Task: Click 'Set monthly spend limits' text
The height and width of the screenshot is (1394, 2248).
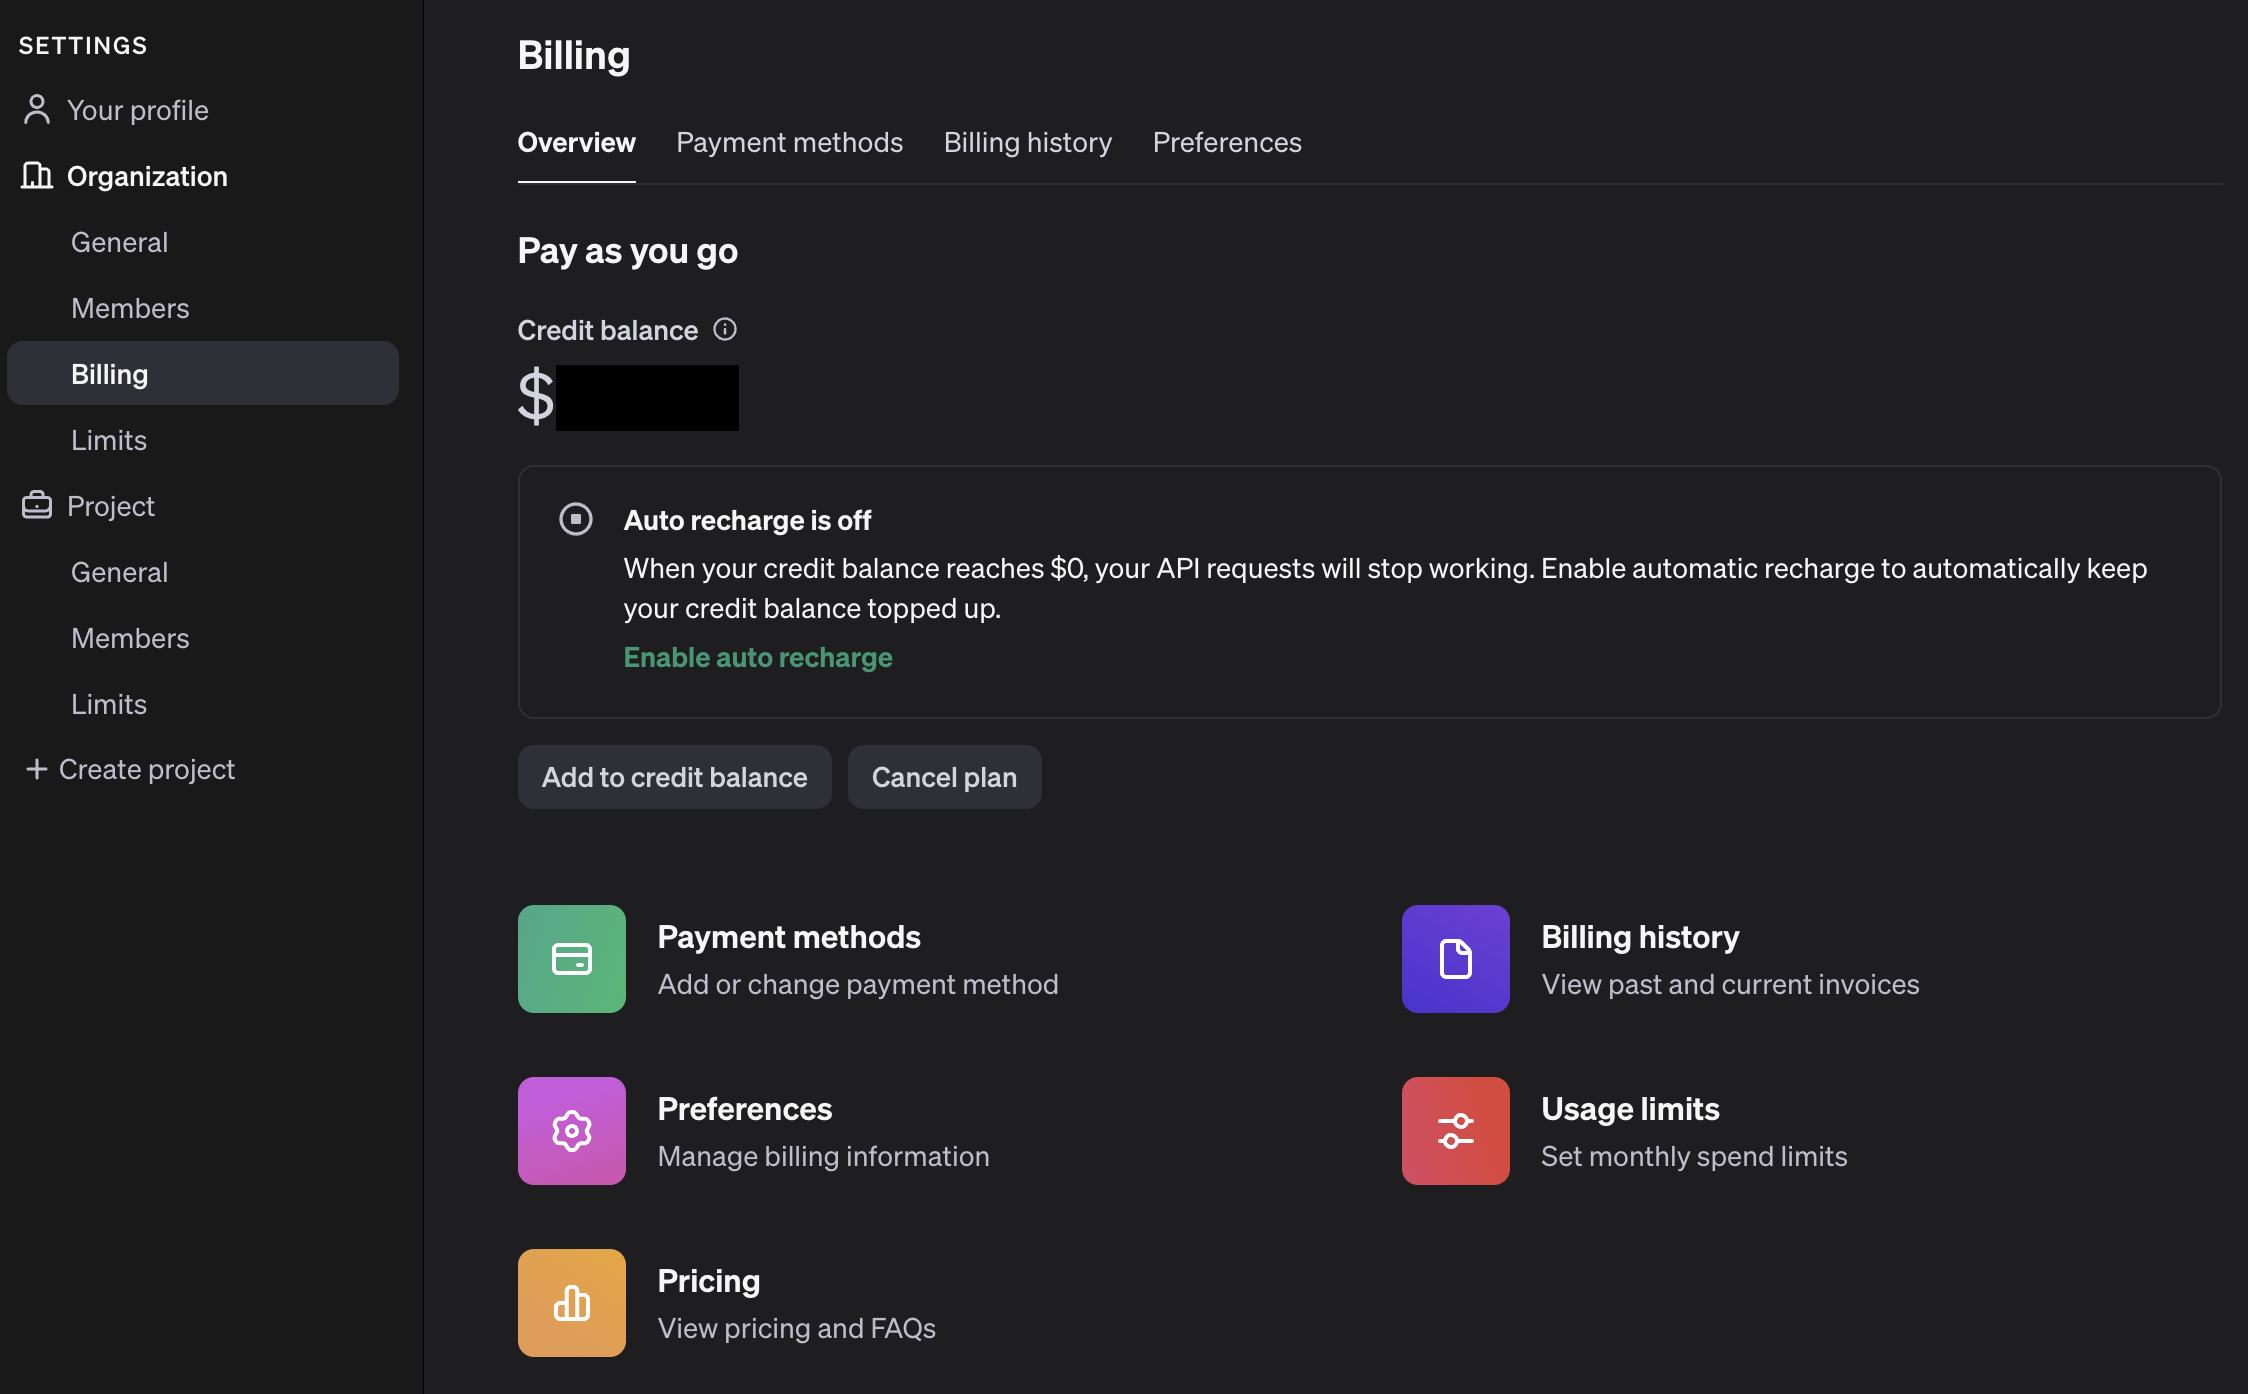Action: pos(1695,1157)
